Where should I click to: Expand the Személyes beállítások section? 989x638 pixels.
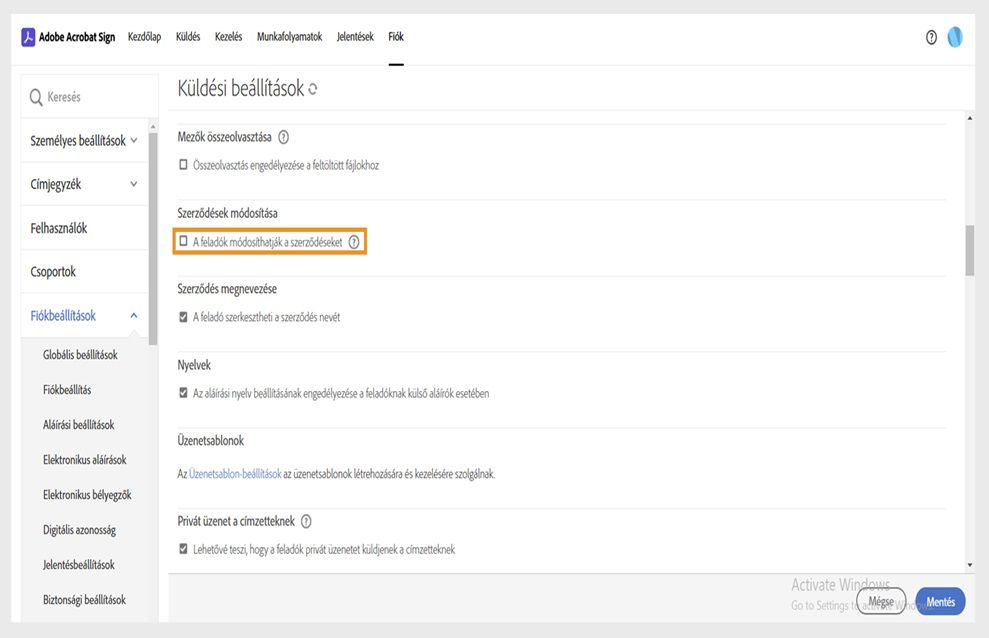[x=134, y=141]
